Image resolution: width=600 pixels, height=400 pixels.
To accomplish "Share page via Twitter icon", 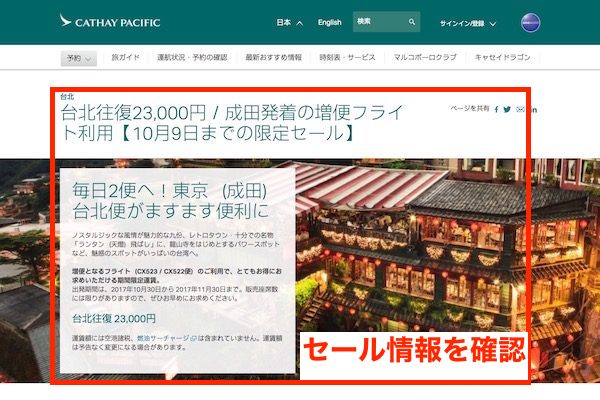I will point(507,109).
